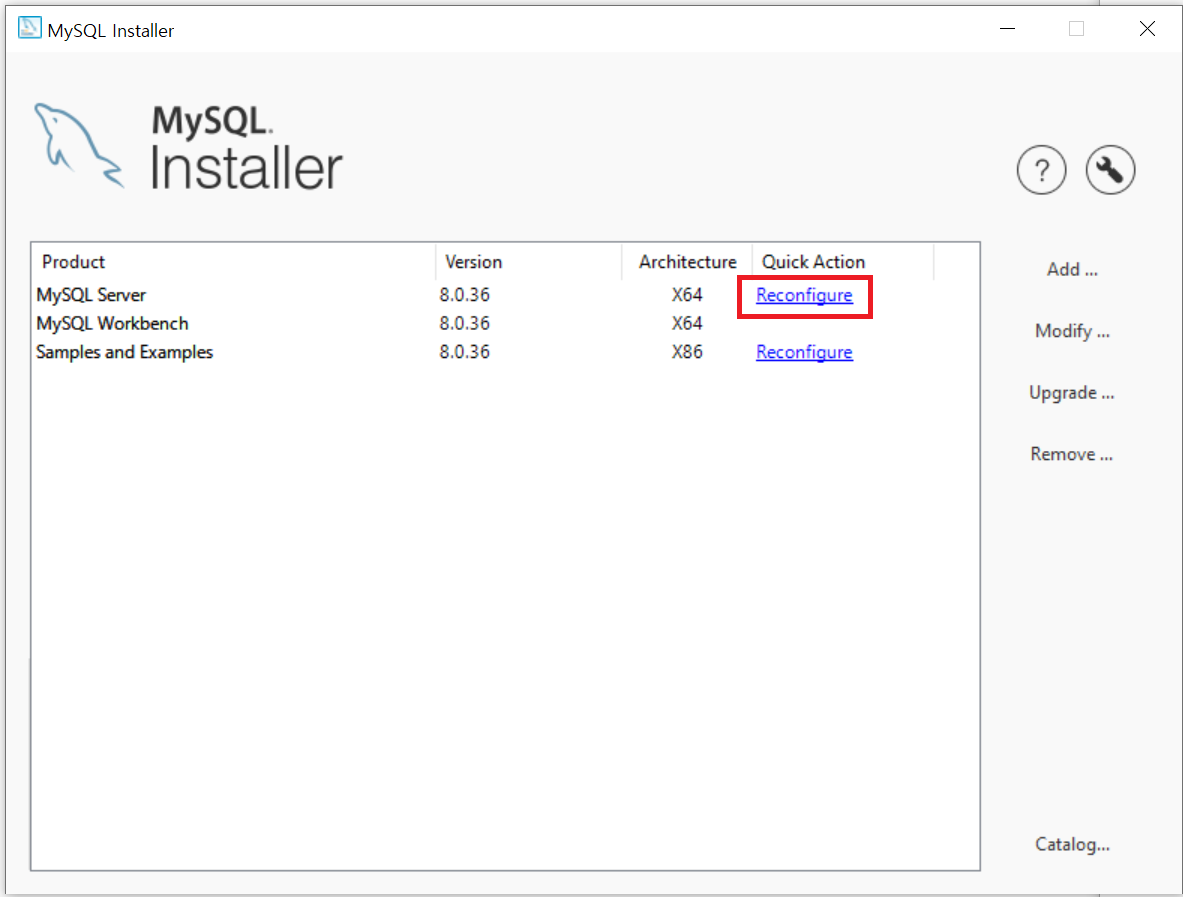This screenshot has height=897, width=1183.
Task: Click Reconfigure for MySQL Server
Action: (804, 295)
